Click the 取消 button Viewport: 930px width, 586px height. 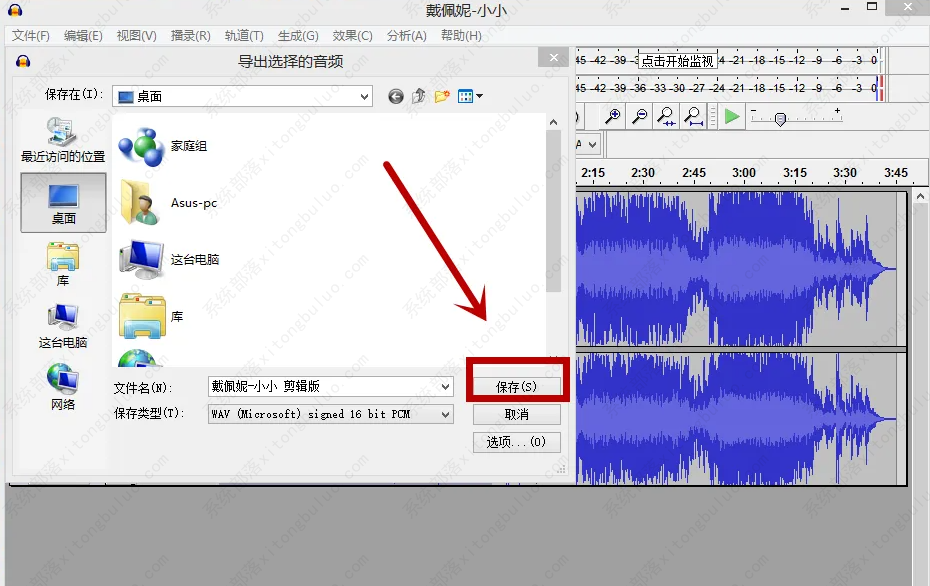tap(517, 415)
